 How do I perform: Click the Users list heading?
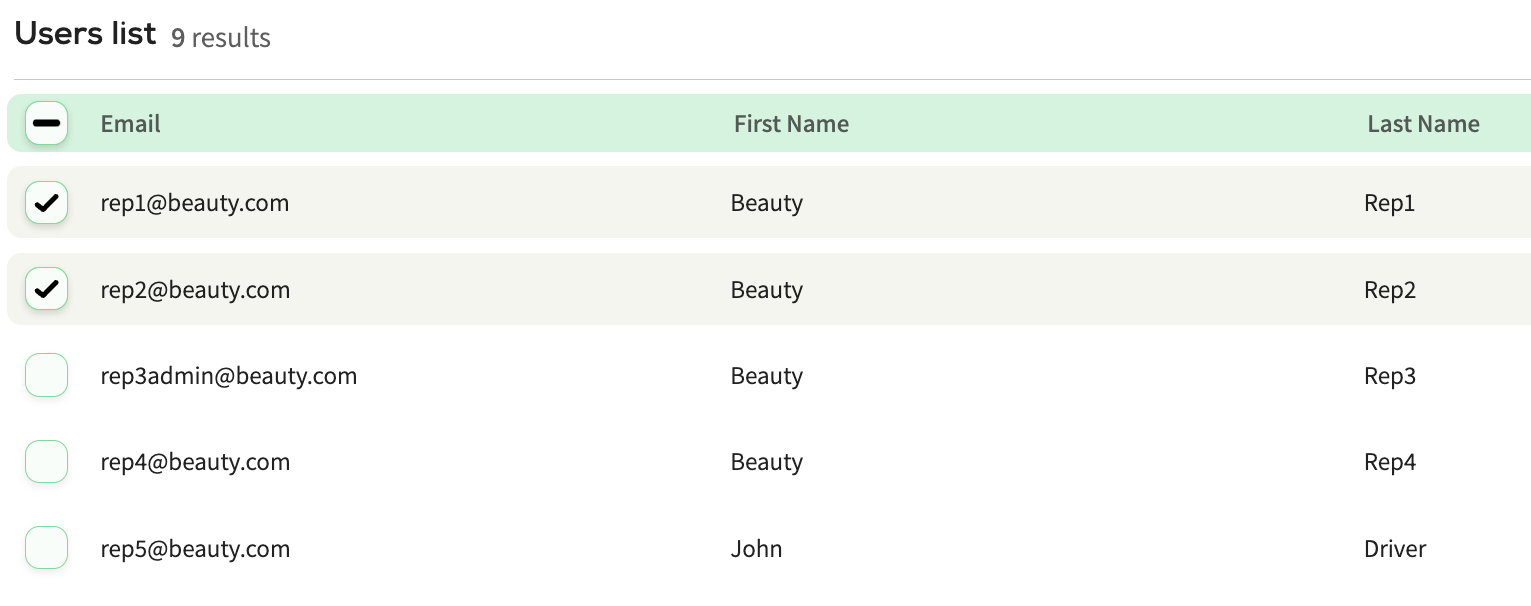pyautogui.click(x=86, y=33)
